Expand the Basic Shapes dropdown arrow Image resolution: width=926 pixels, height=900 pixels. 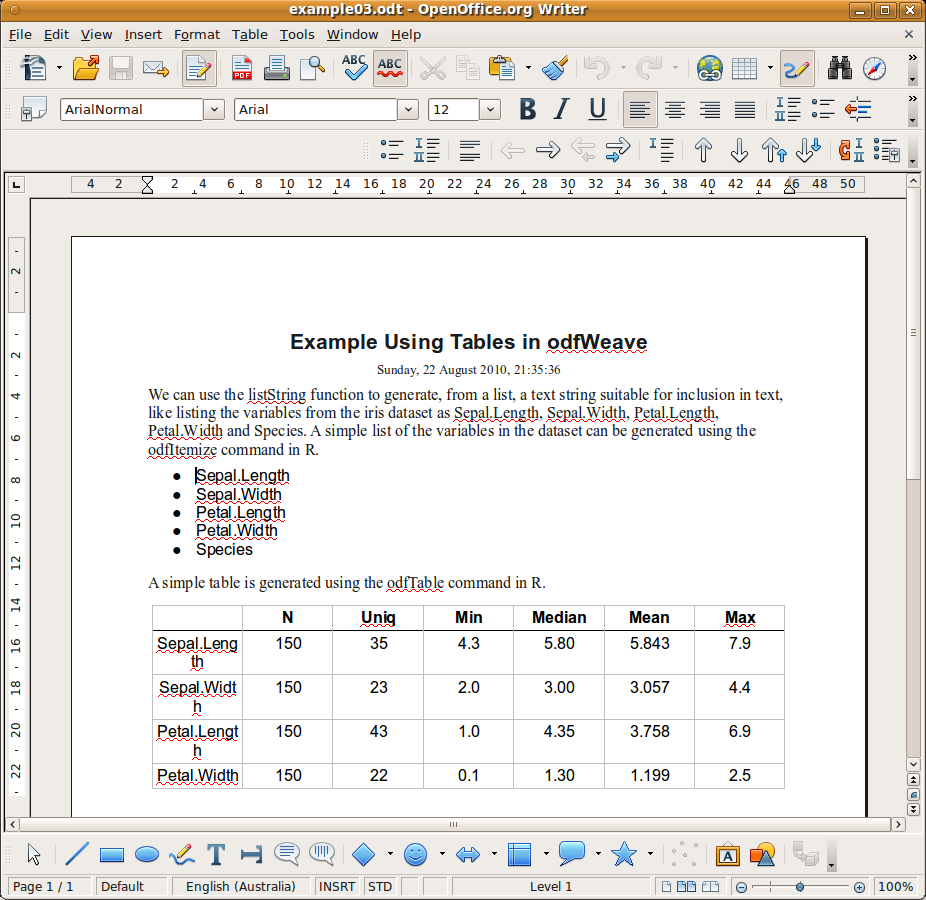[390, 854]
